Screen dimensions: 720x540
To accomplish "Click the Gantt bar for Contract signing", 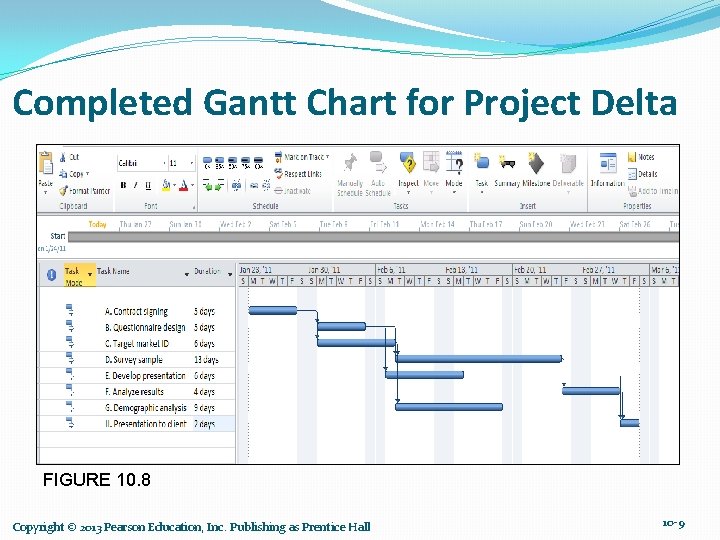I will coord(273,310).
